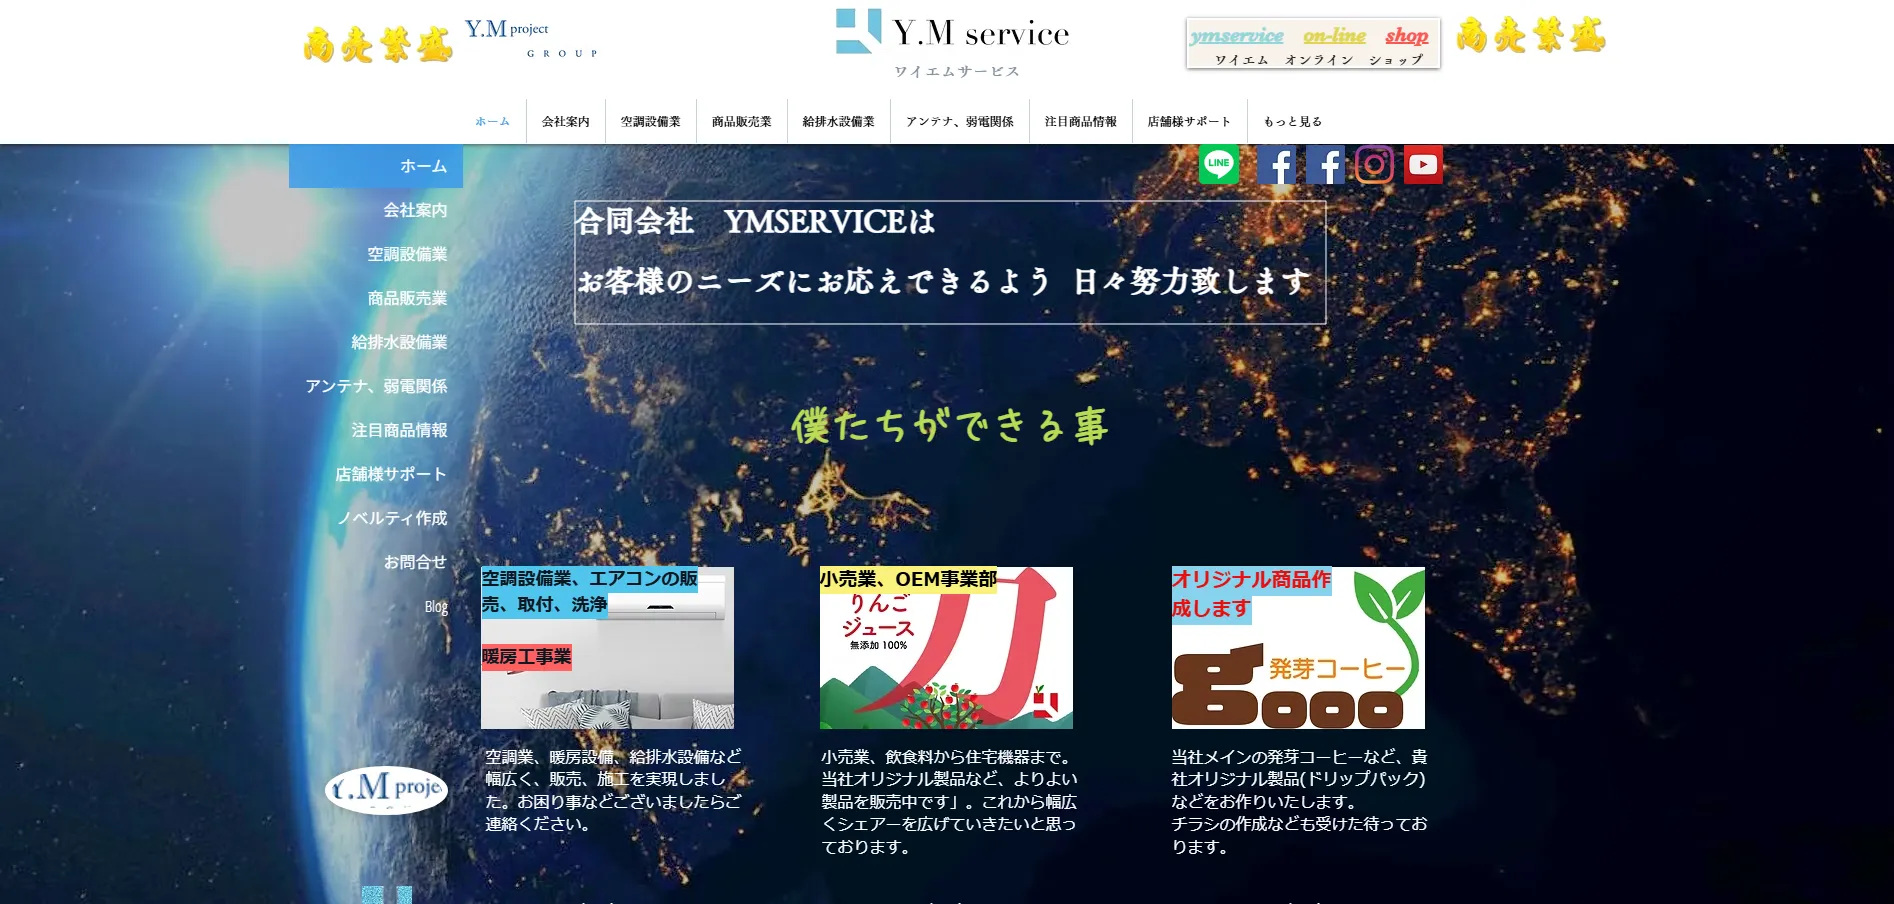
Task: Click the right-side 商売繁盛 gold emblem
Action: tap(1530, 36)
